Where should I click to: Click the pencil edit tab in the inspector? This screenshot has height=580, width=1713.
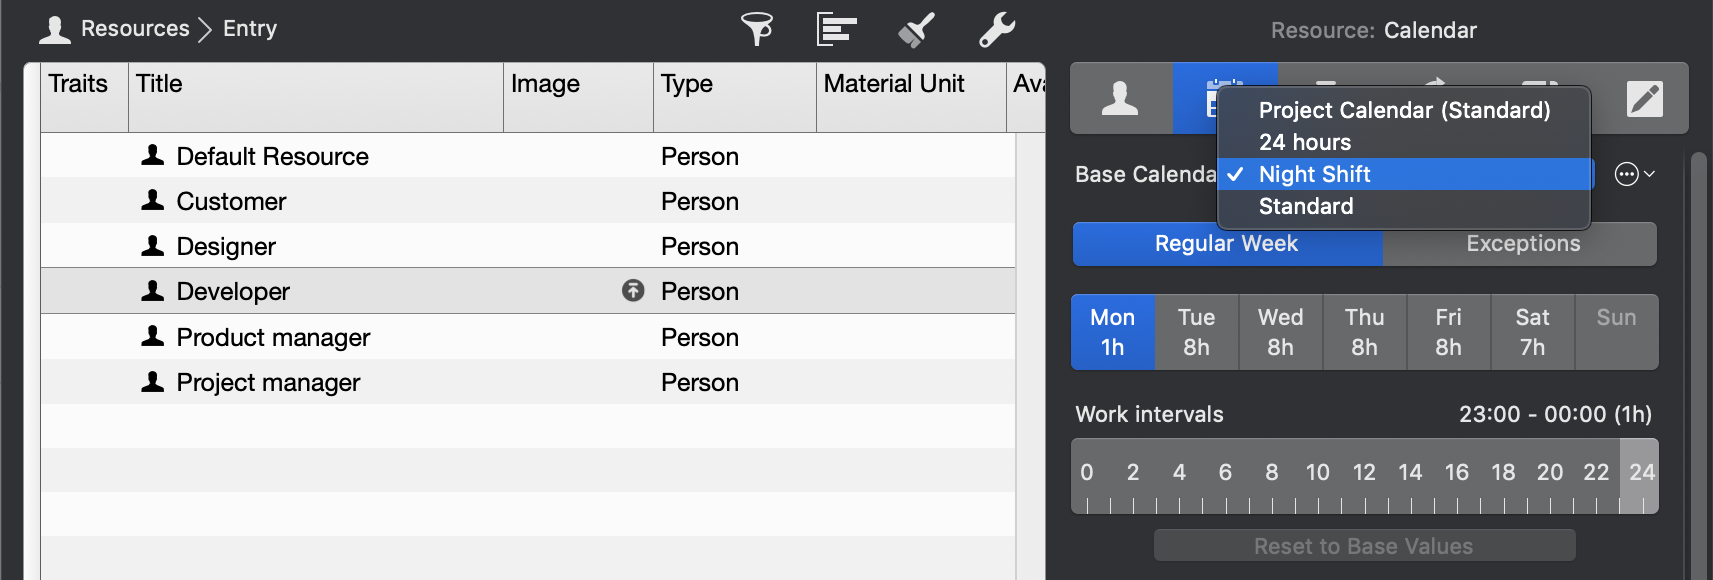pos(1646,98)
